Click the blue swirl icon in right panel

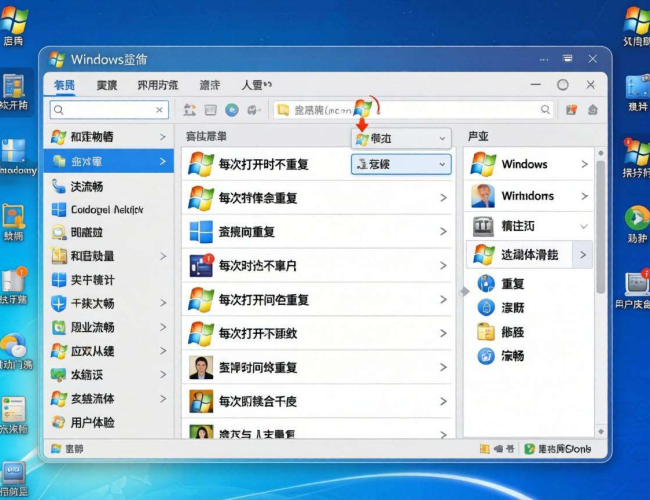(486, 356)
